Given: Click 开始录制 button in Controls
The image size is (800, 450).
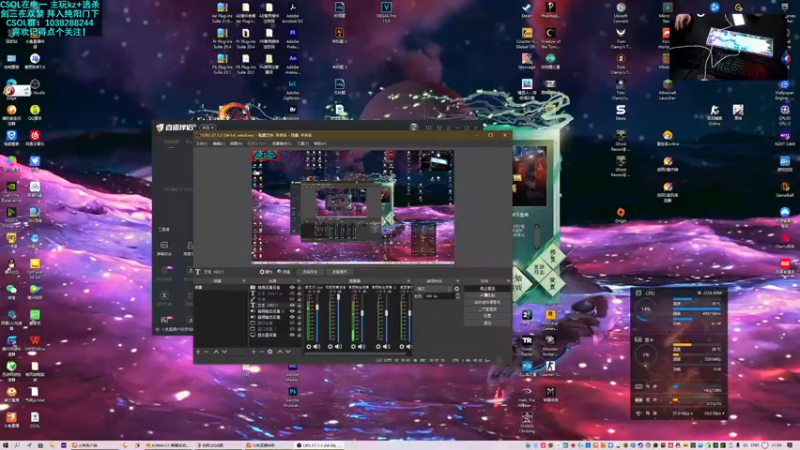Looking at the screenshot, I should pyautogui.click(x=487, y=295).
